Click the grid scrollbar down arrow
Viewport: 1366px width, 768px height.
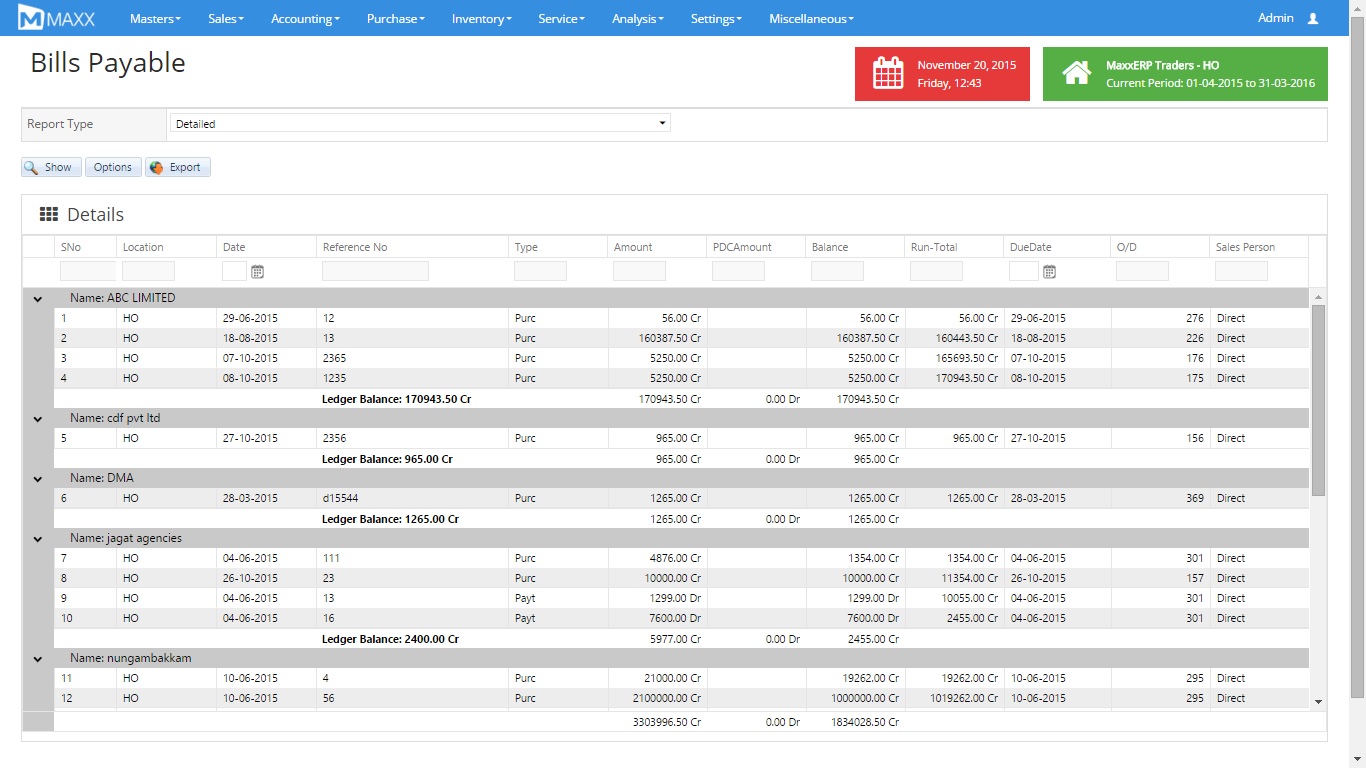[x=1317, y=702]
